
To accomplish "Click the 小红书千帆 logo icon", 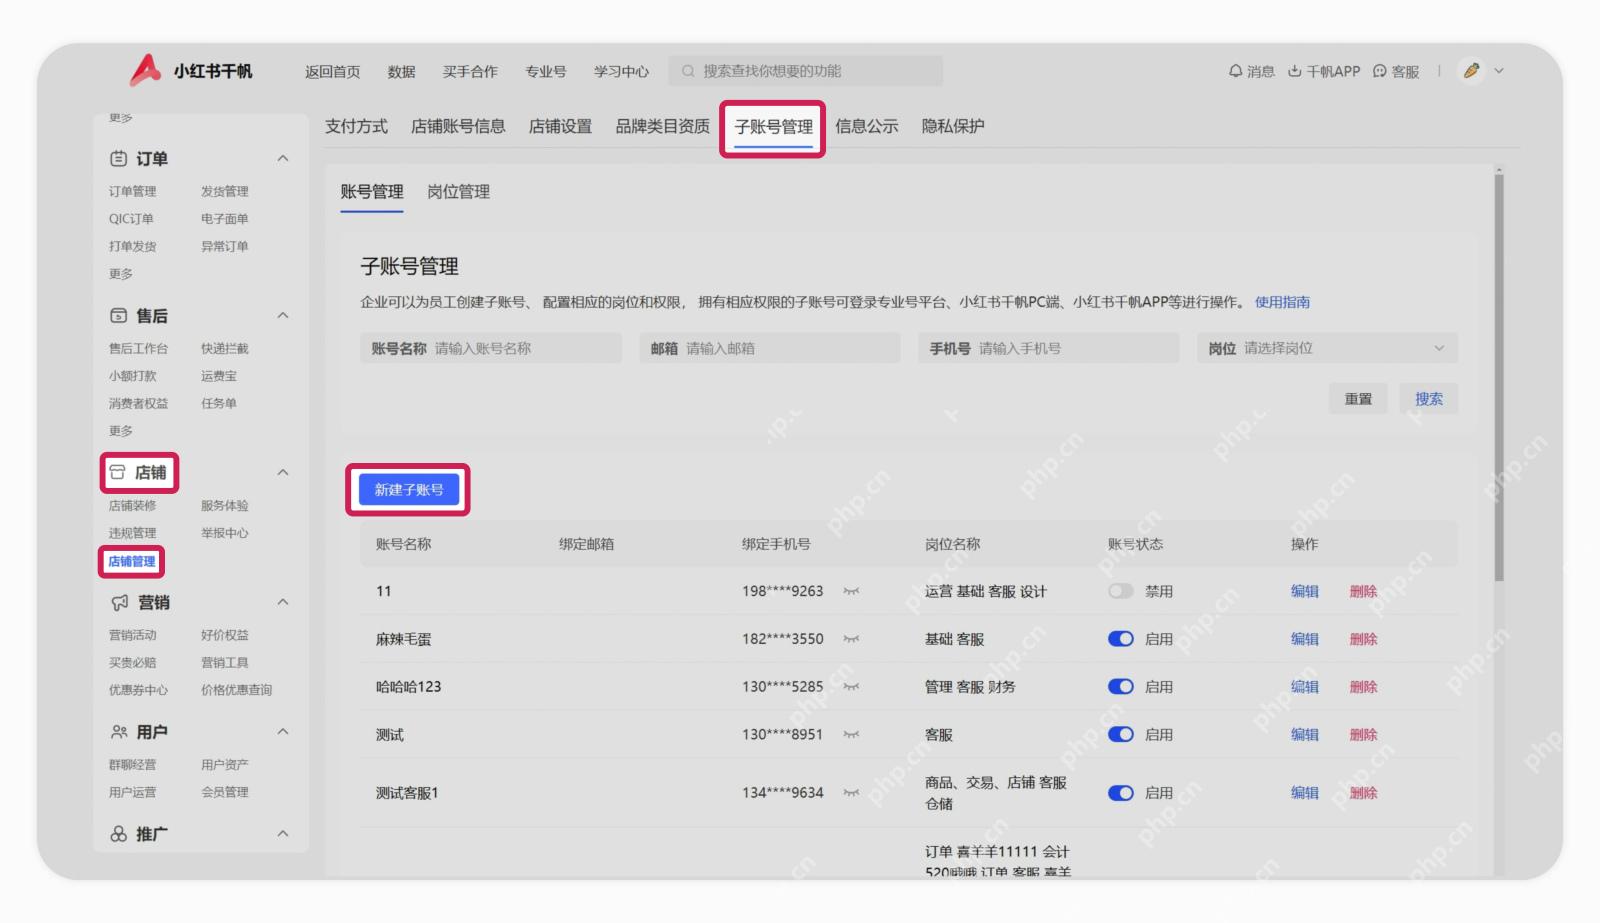I will pos(146,70).
